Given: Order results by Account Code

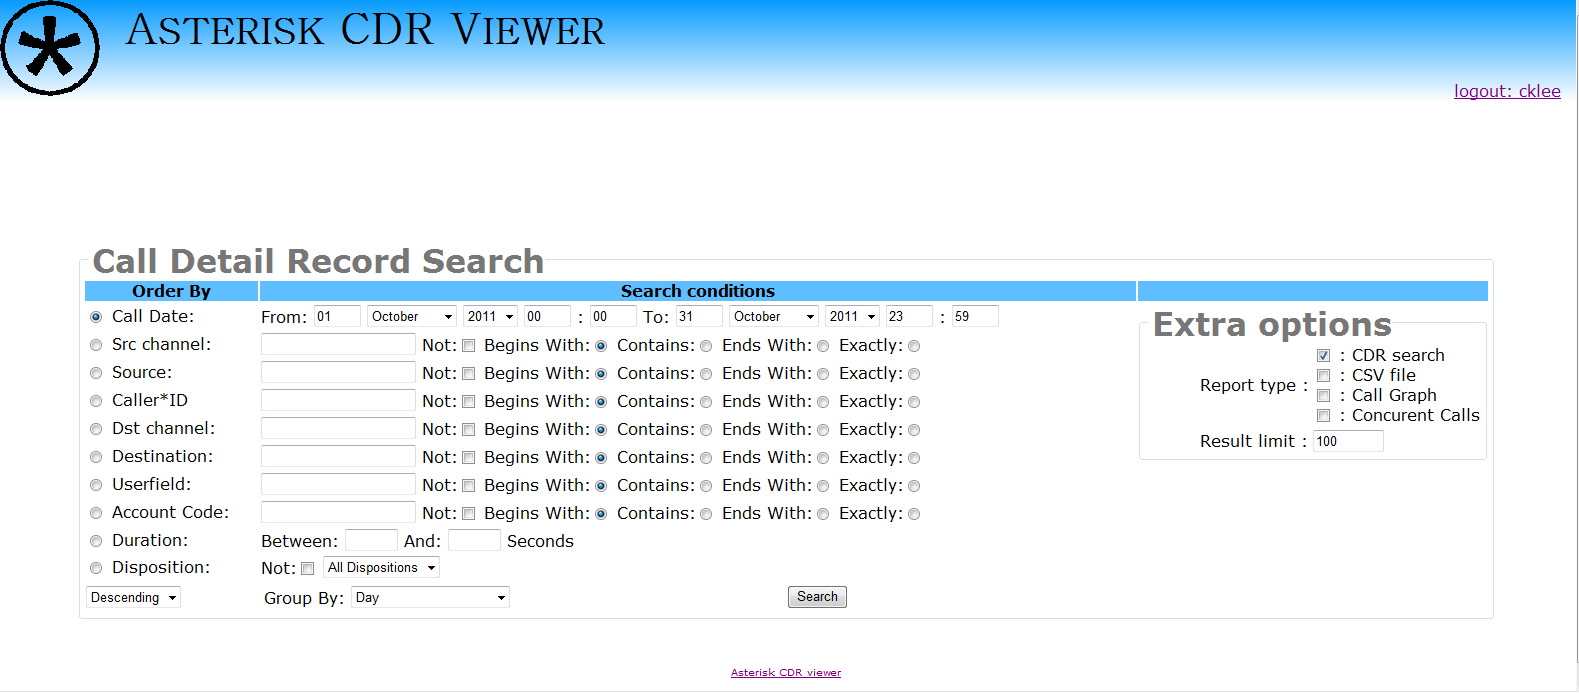Looking at the screenshot, I should pyautogui.click(x=96, y=513).
